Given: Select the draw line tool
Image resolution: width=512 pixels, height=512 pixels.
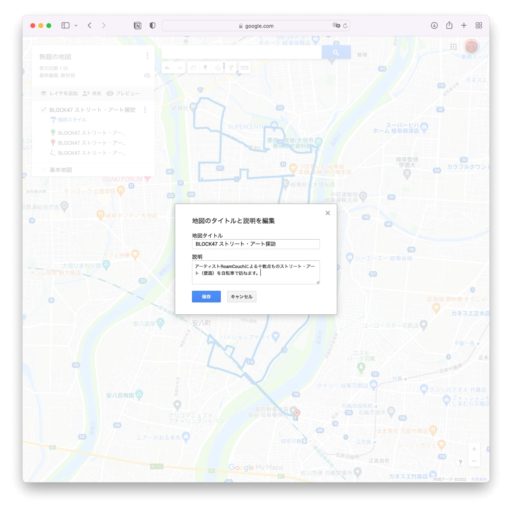Looking at the screenshot, I should [218, 68].
